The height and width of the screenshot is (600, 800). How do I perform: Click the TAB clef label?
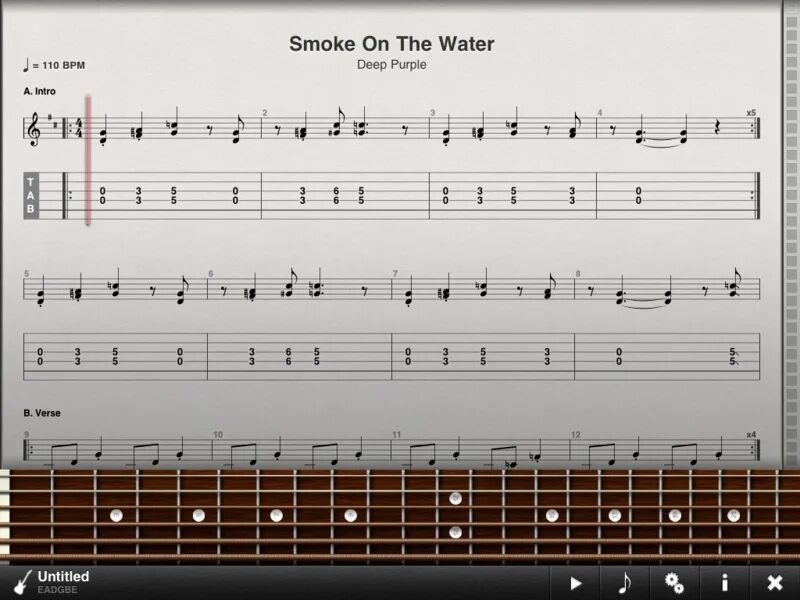(31, 195)
